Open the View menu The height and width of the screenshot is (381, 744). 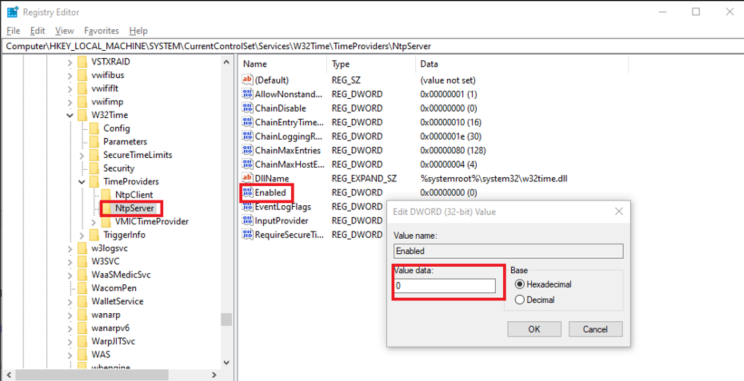(x=65, y=31)
